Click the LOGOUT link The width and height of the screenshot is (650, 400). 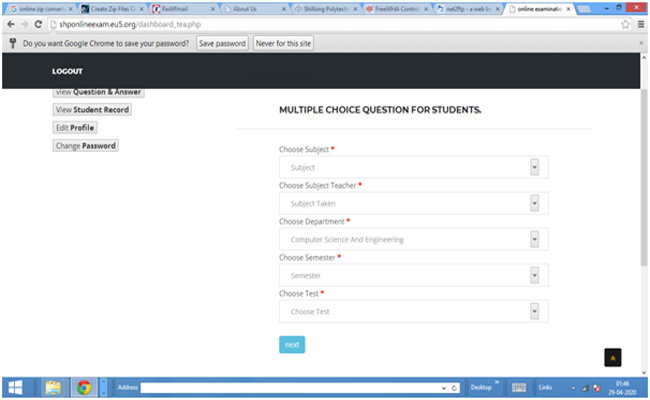pos(67,71)
